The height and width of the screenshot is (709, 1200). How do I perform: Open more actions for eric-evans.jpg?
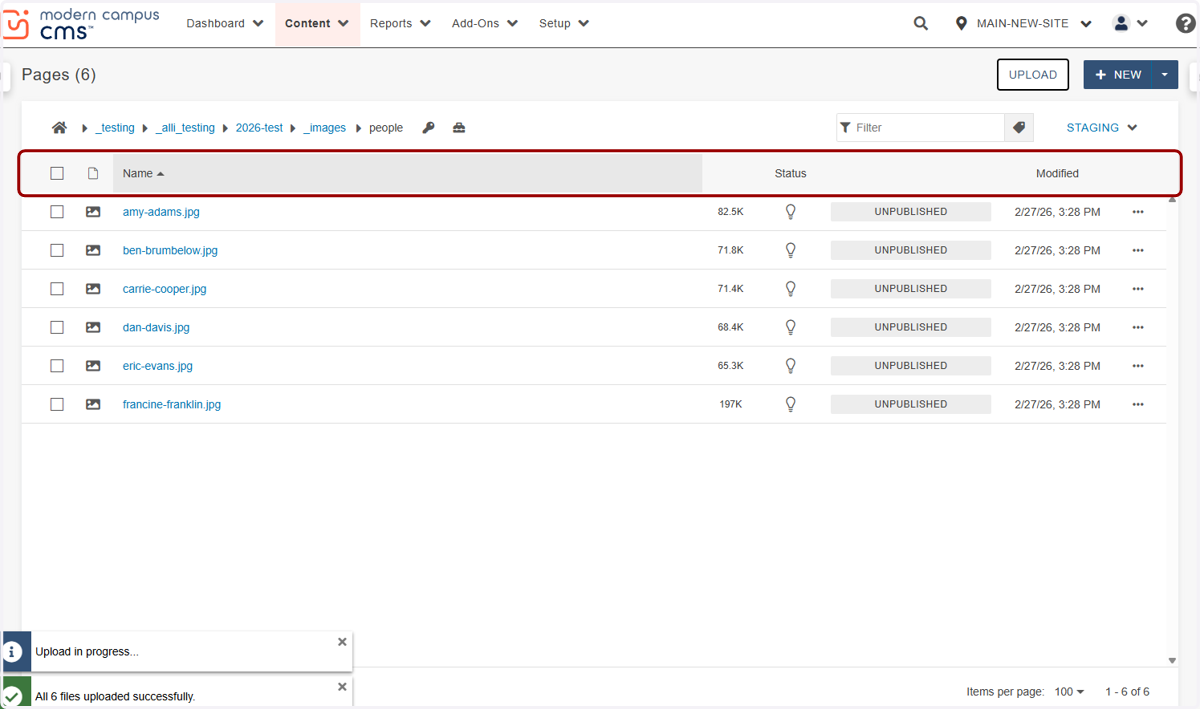(x=1138, y=366)
